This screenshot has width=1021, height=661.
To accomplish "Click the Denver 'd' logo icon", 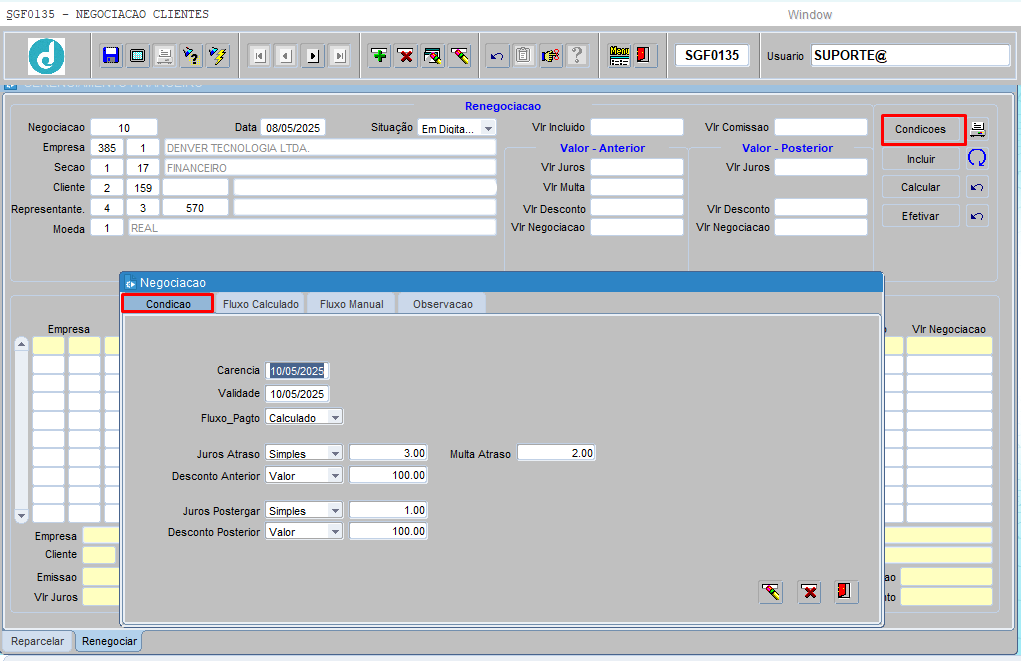I will coord(46,56).
